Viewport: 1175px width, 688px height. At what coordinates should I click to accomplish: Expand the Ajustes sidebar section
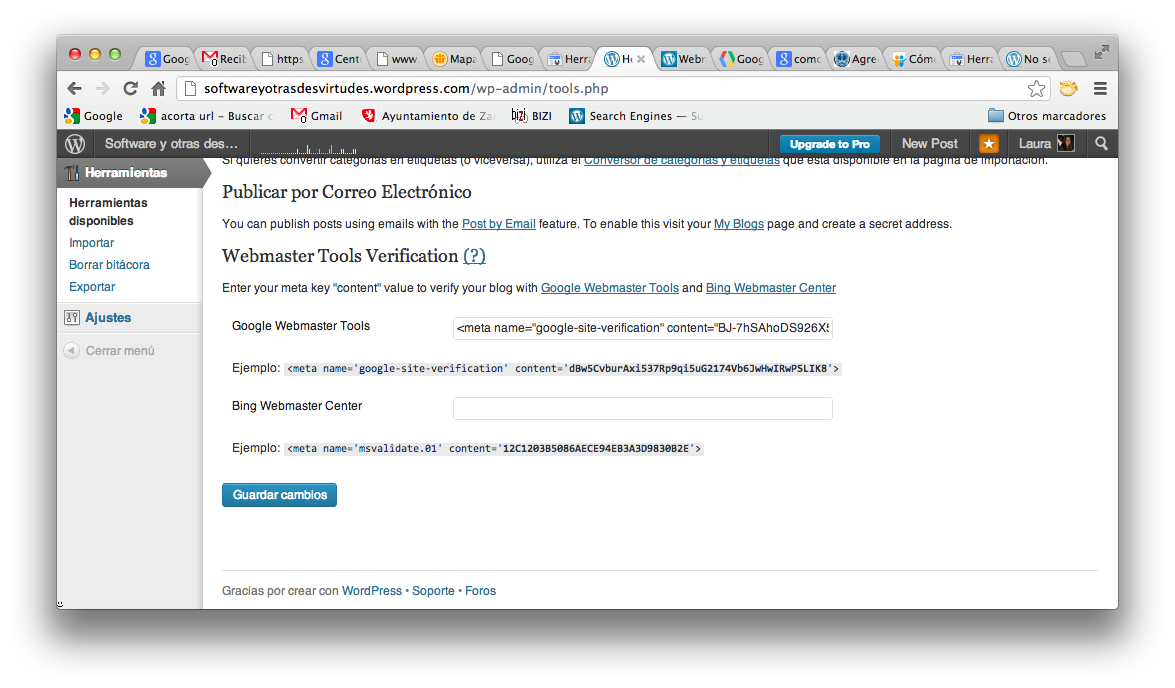click(108, 318)
